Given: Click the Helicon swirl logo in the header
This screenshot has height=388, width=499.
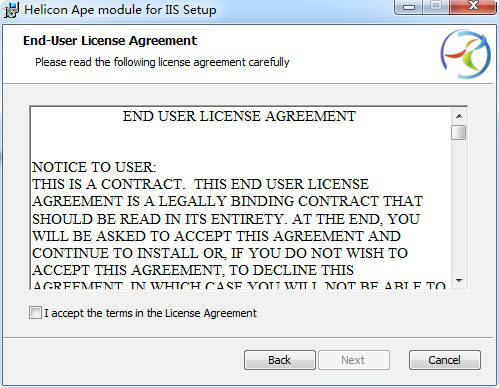Looking at the screenshot, I should [x=466, y=54].
